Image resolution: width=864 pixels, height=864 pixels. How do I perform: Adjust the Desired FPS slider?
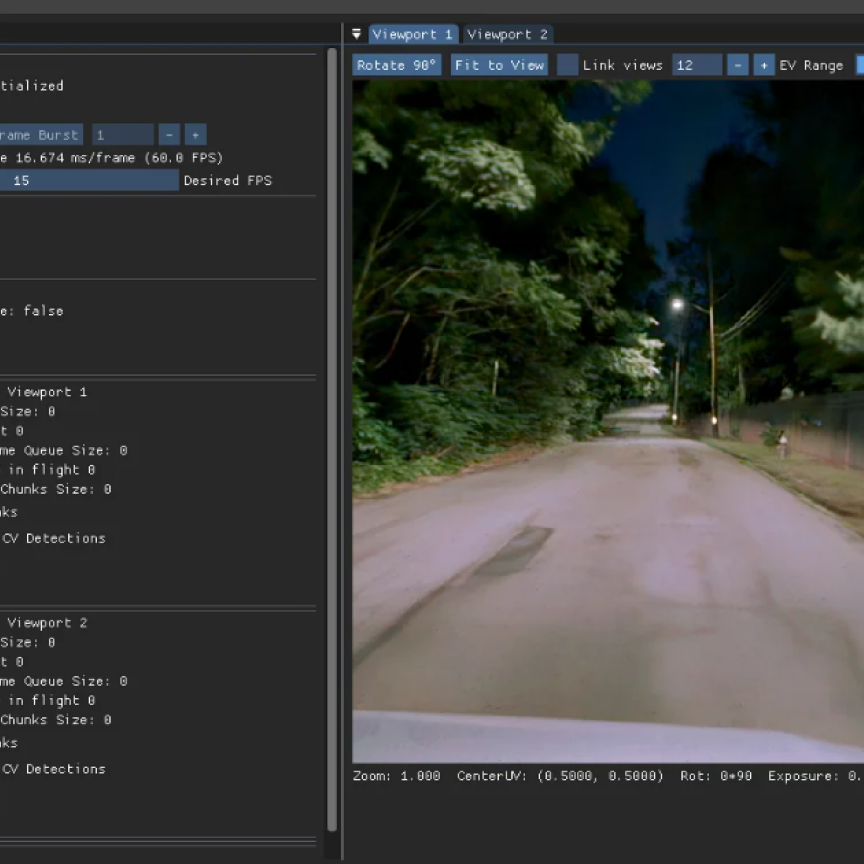tap(90, 180)
